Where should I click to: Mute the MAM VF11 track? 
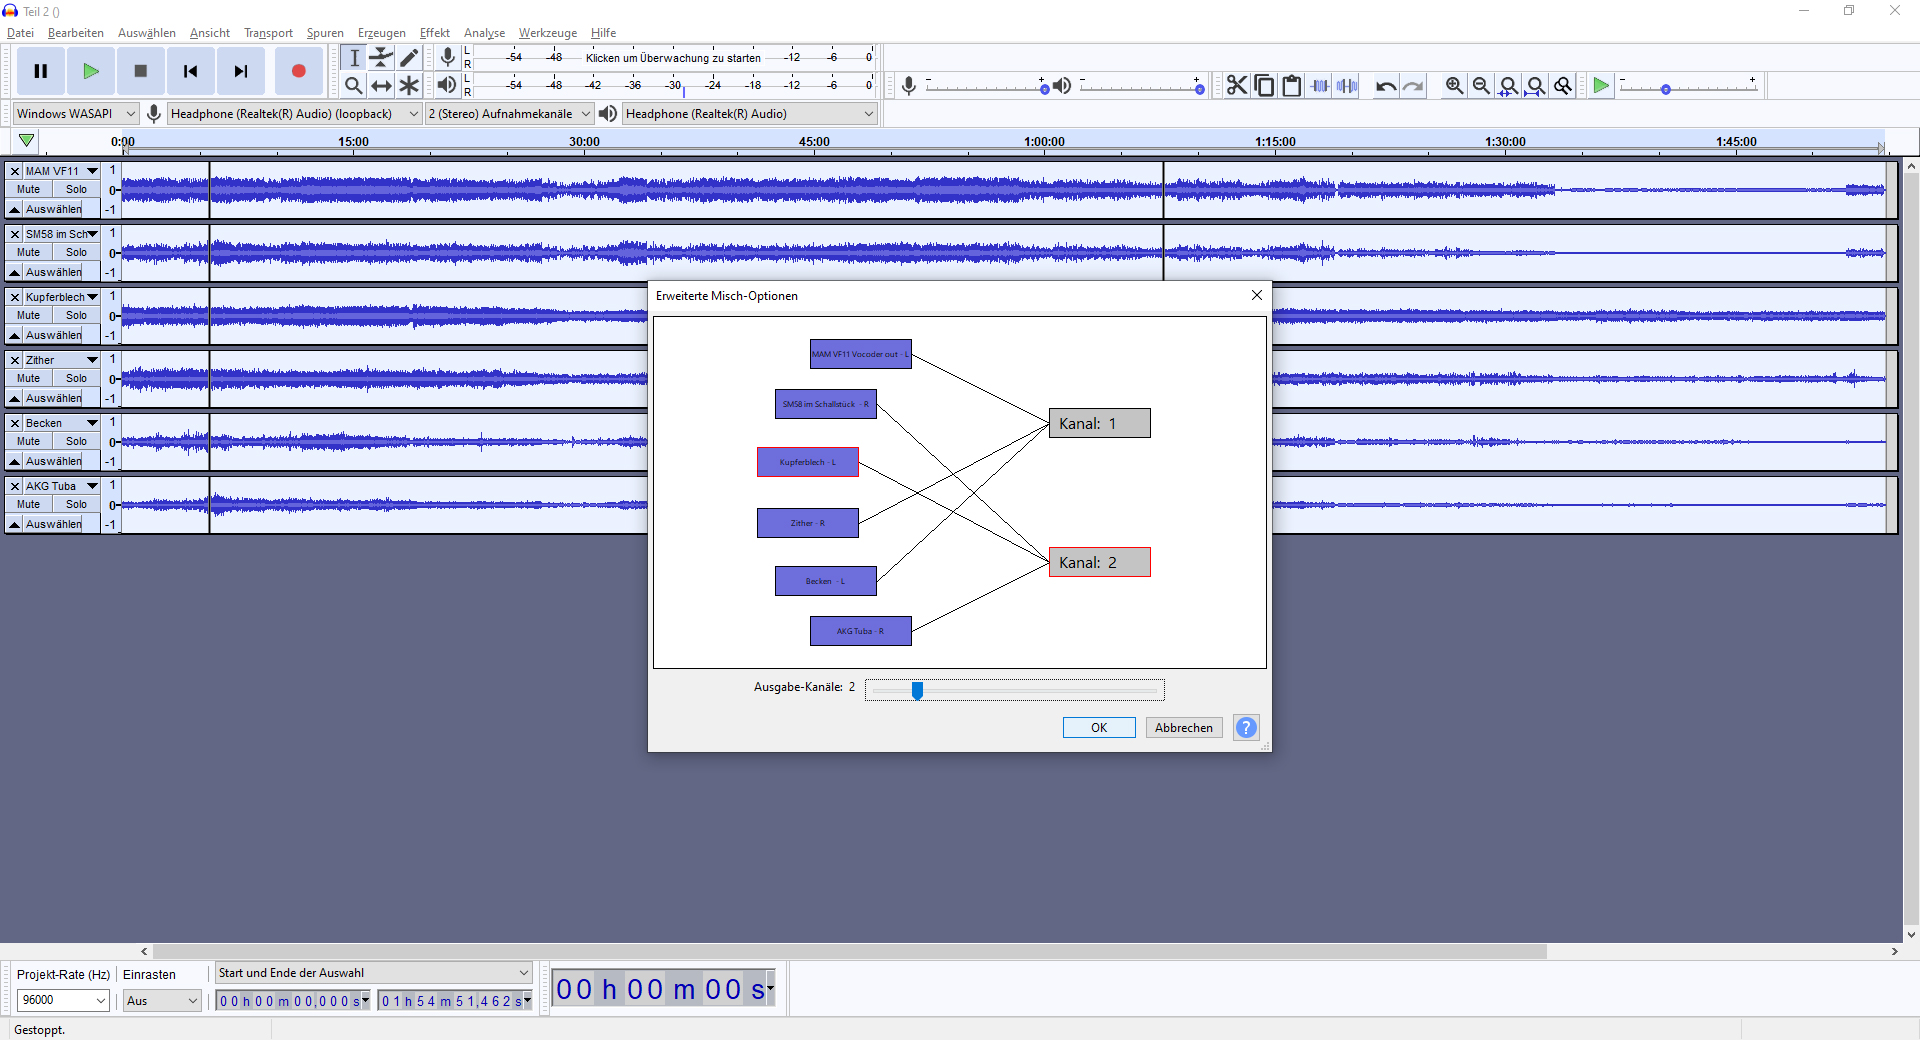[x=29, y=189]
